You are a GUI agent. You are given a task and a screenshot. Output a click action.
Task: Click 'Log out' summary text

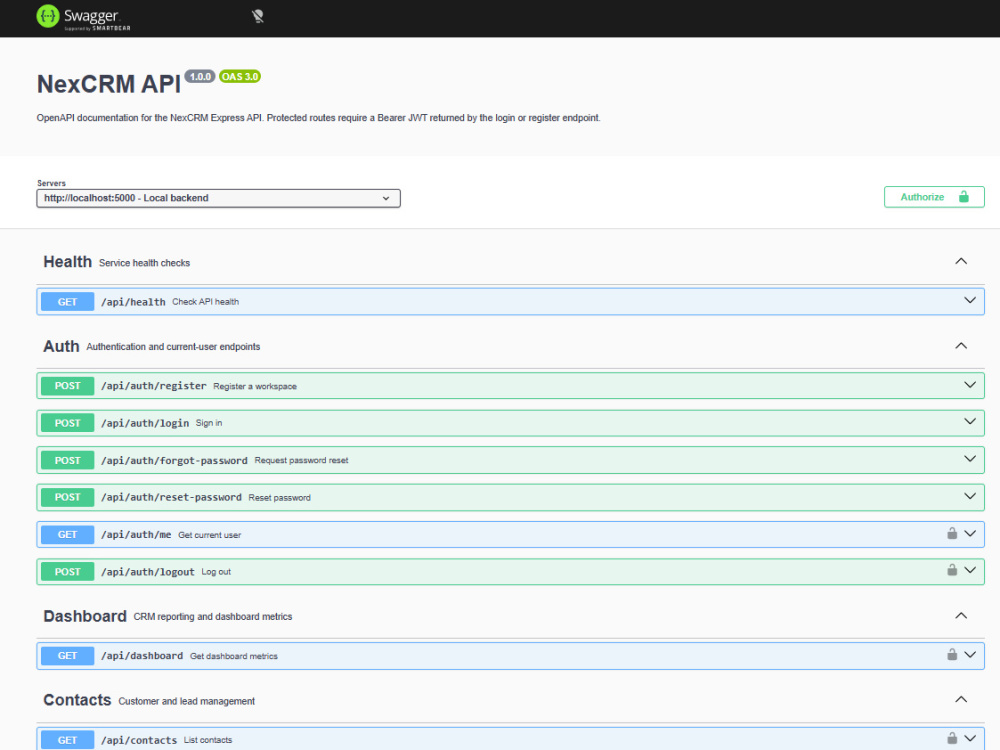point(216,572)
